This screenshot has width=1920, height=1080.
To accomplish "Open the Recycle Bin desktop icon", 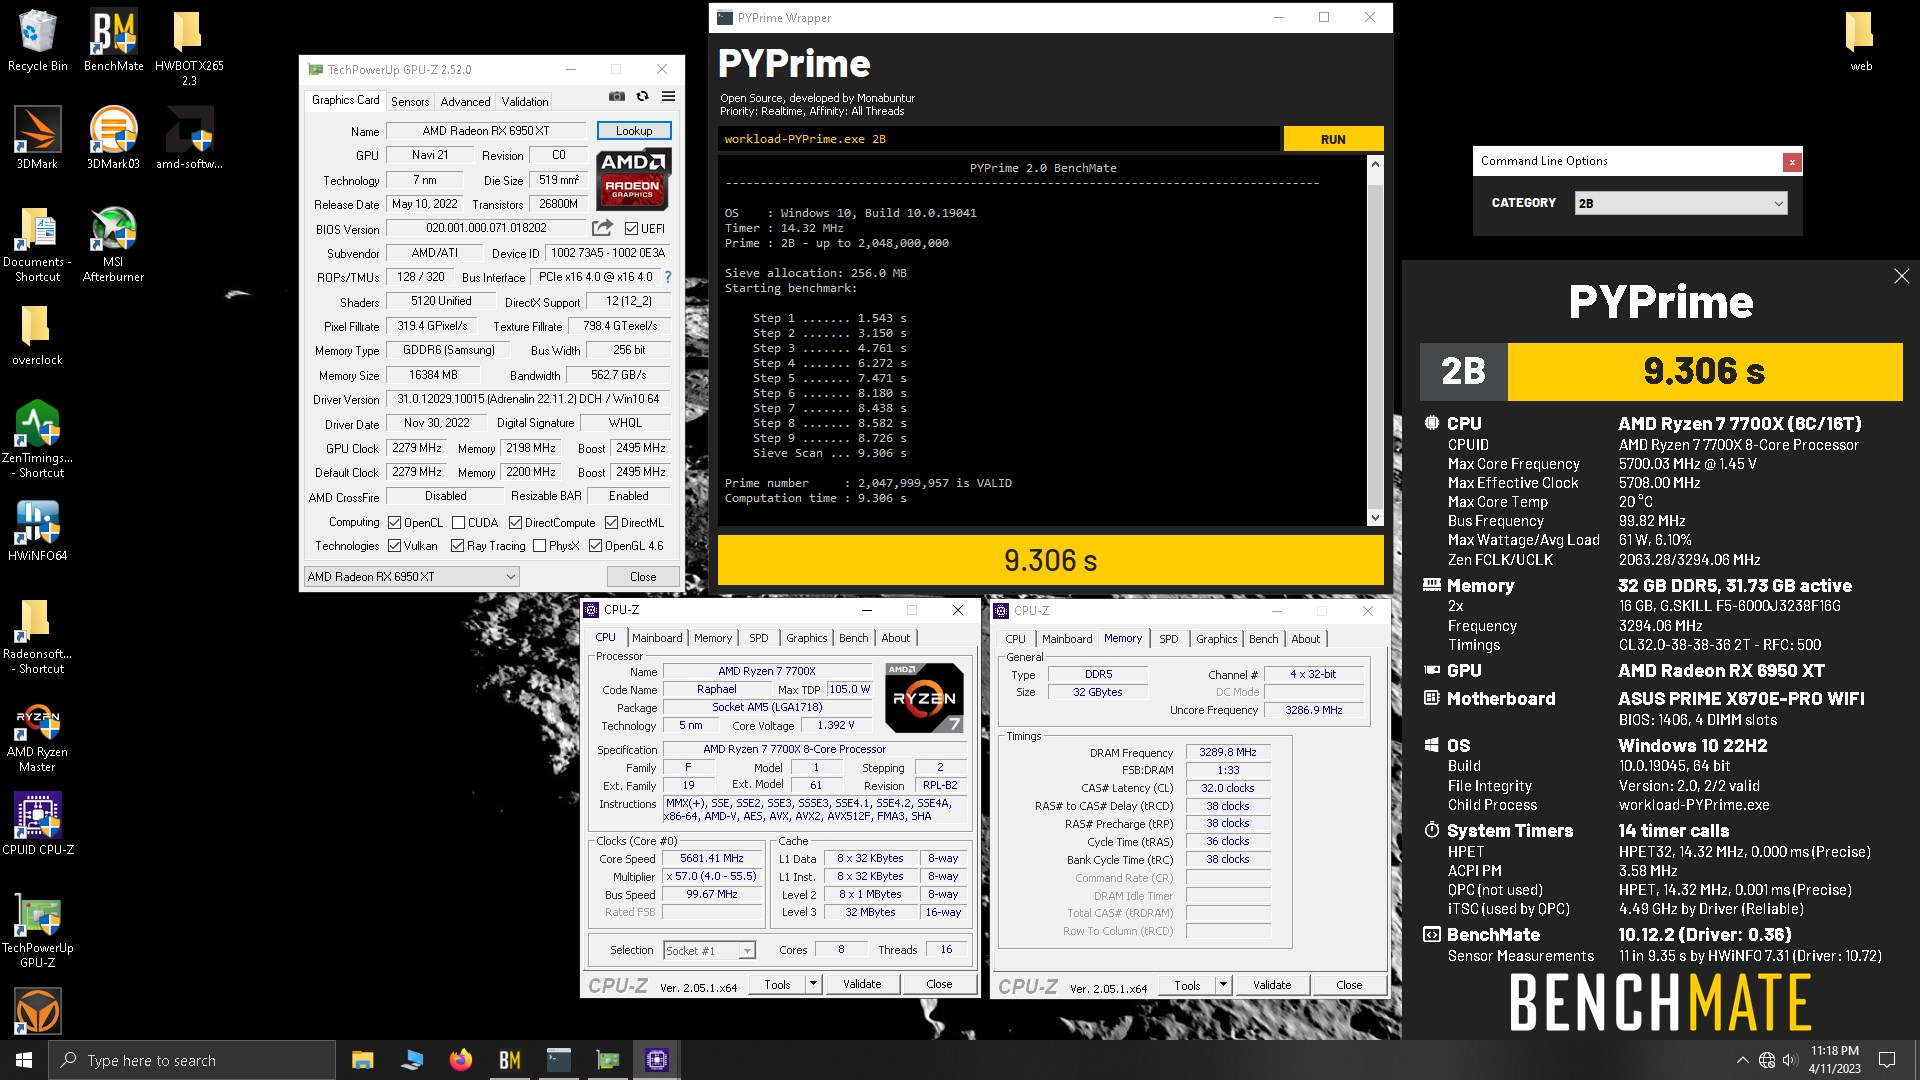I will (37, 41).
